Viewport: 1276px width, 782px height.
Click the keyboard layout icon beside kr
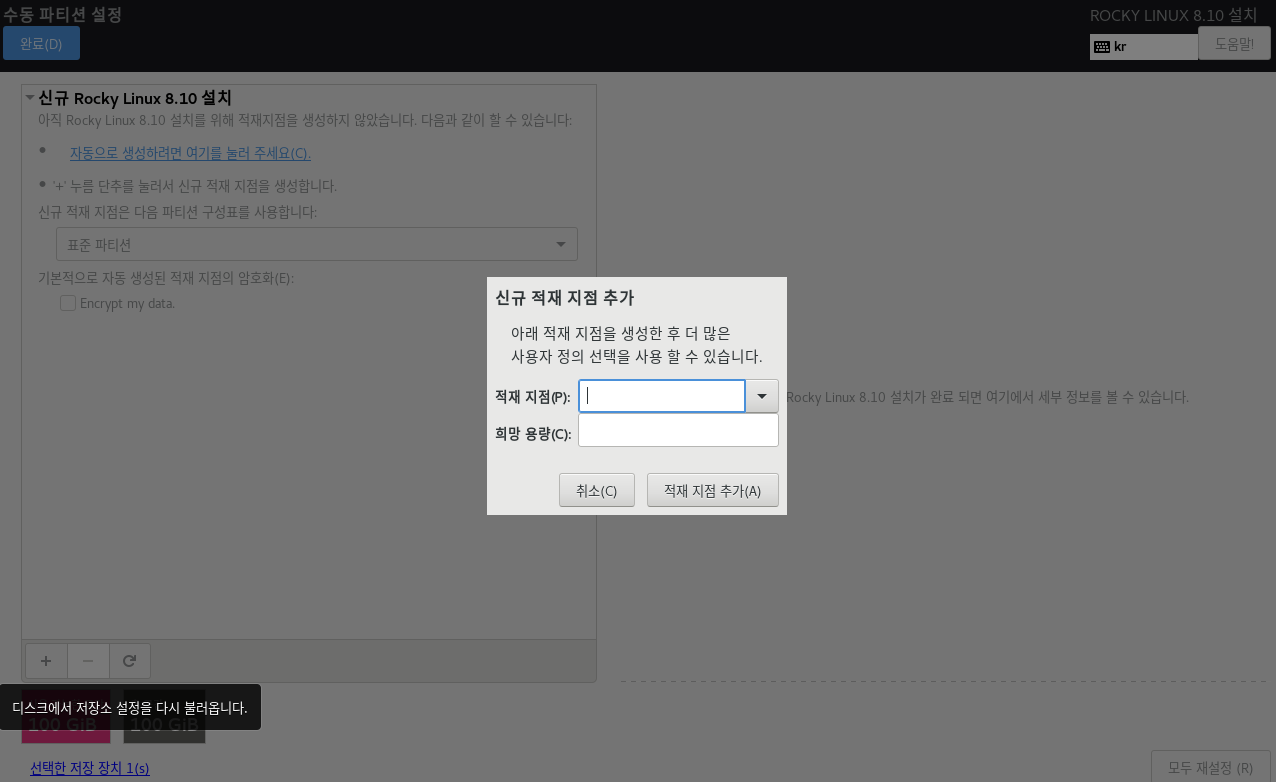coord(1102,47)
